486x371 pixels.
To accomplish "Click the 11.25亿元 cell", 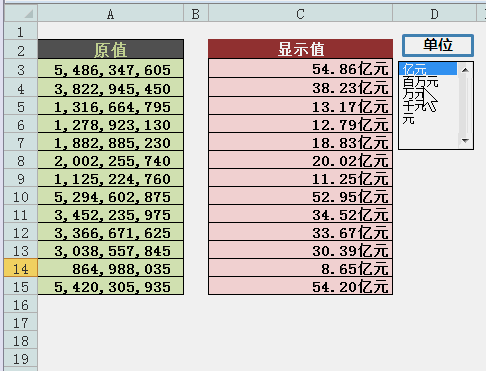I will [x=300, y=178].
